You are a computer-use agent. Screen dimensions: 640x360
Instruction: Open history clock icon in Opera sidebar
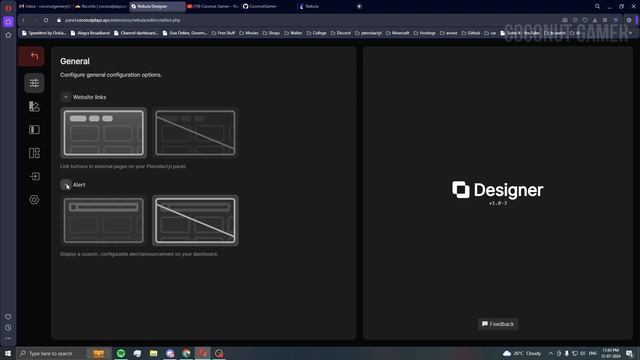coord(8,328)
